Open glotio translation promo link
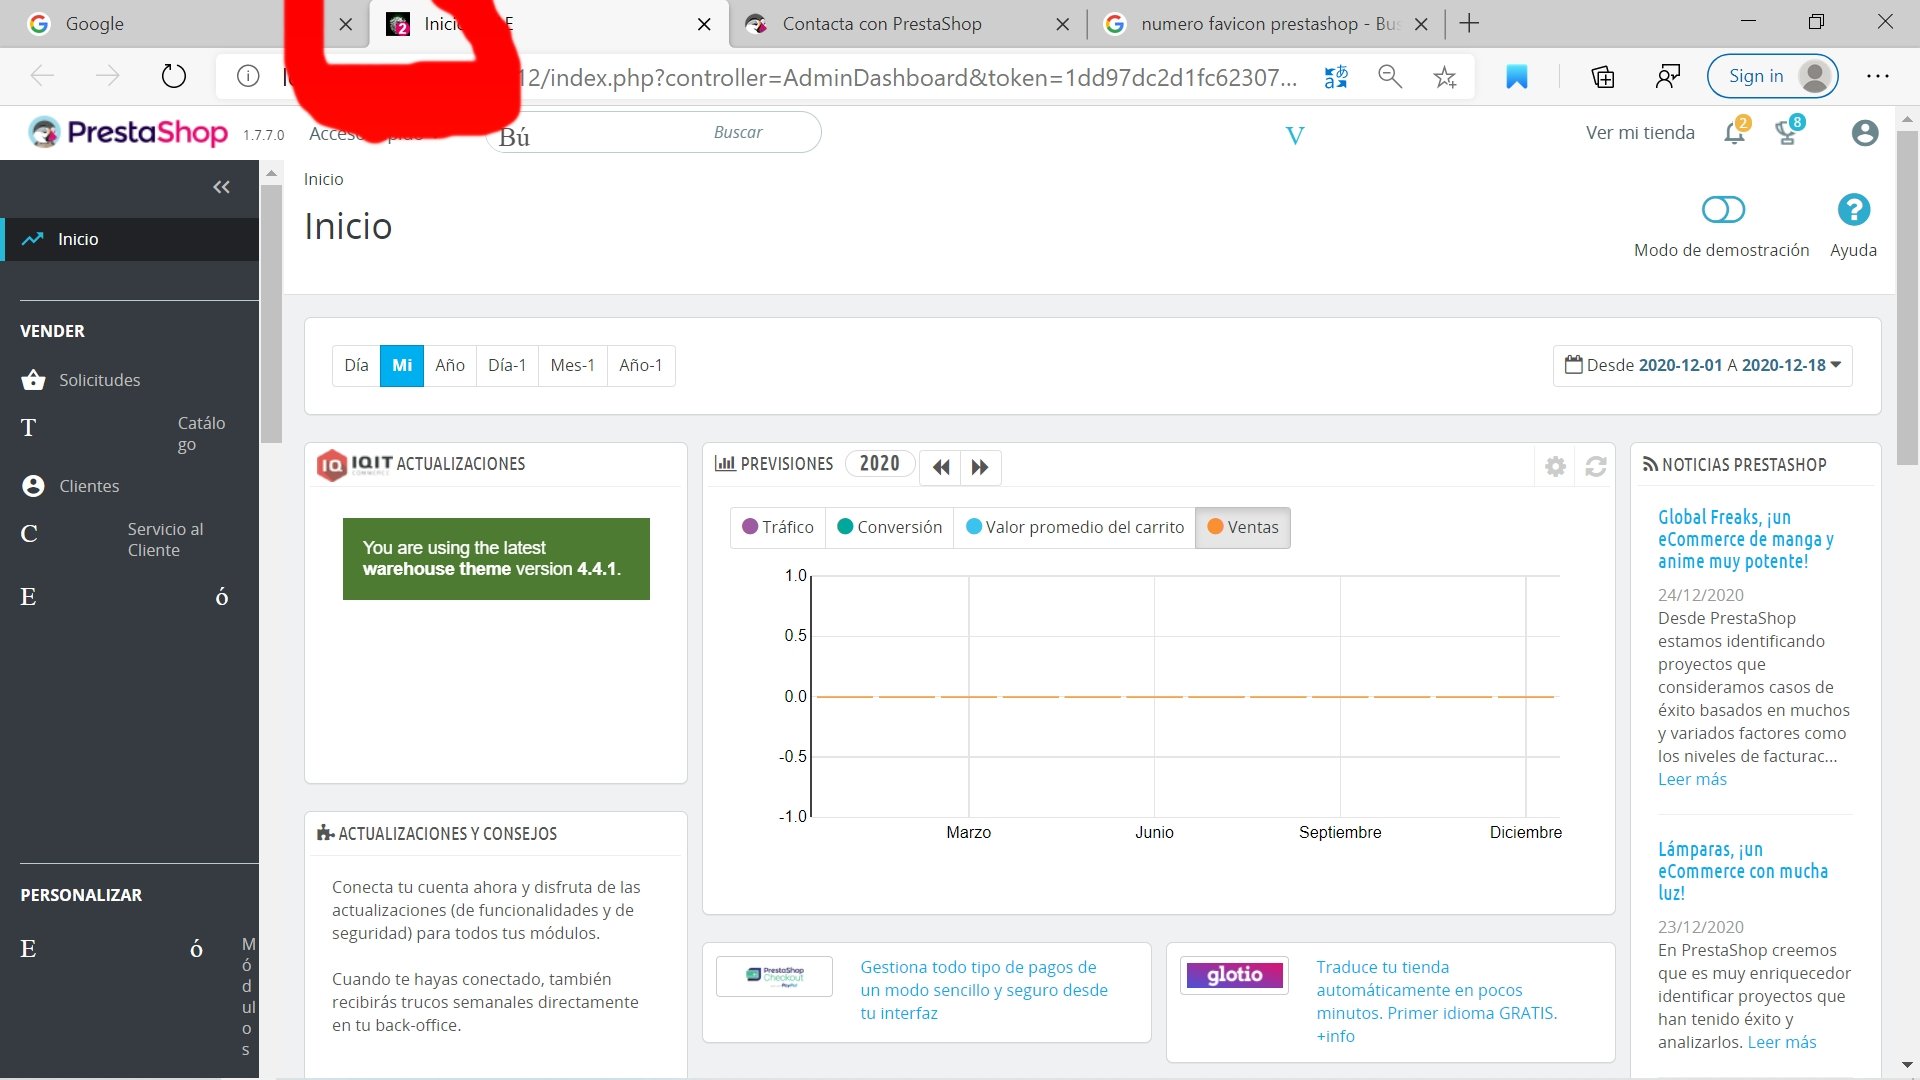This screenshot has height=1080, width=1920. pyautogui.click(x=1436, y=1001)
